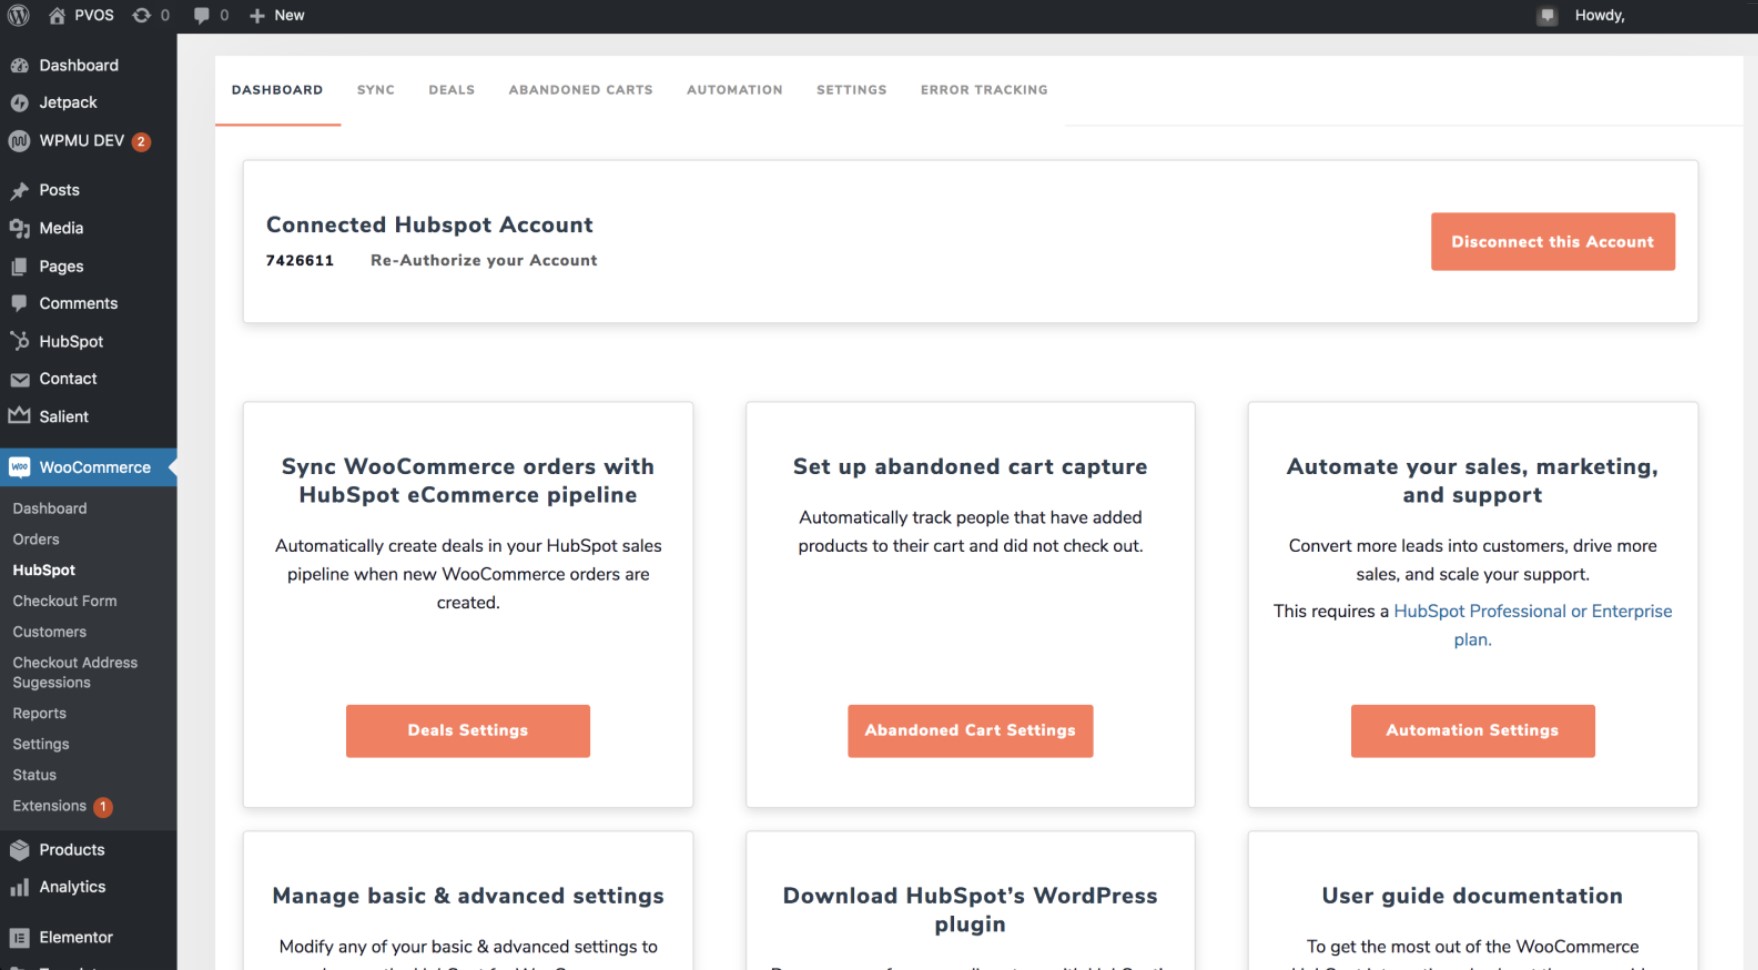This screenshot has height=970, width=1758.
Task: Click the Products sidebar icon
Action: [x=19, y=849]
